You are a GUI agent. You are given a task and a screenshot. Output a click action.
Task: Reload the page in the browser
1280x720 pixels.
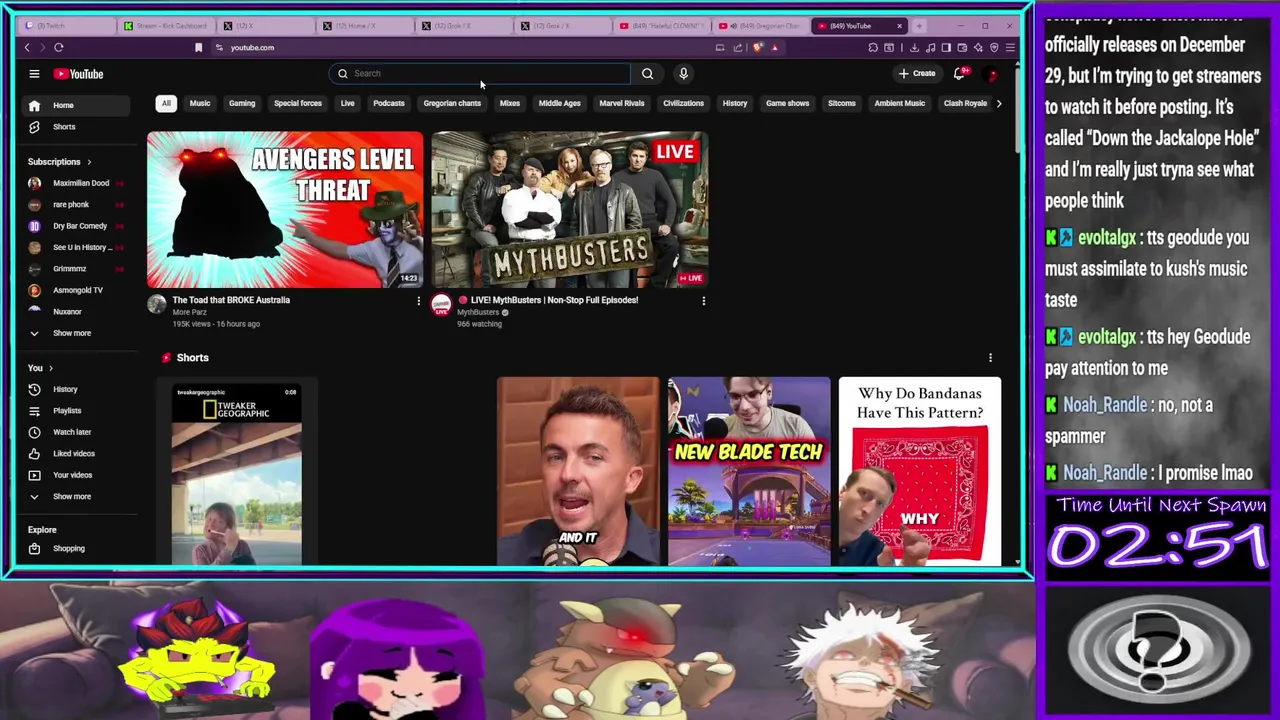click(x=59, y=47)
